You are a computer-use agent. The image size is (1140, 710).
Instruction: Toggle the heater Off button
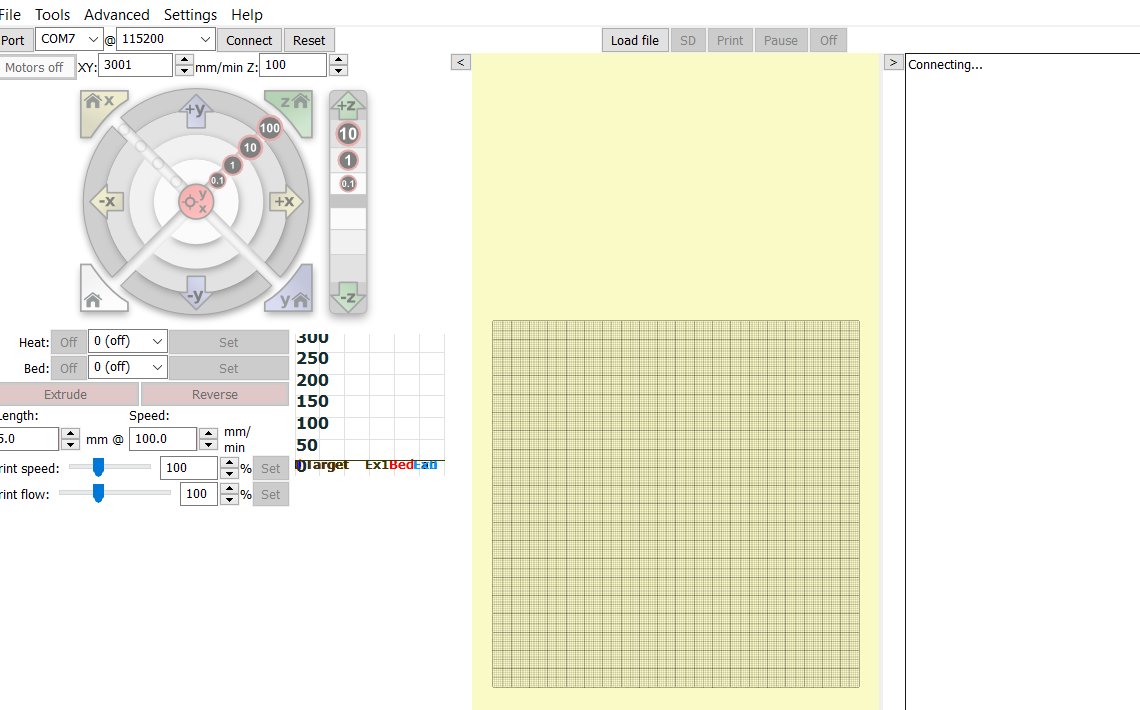point(69,342)
